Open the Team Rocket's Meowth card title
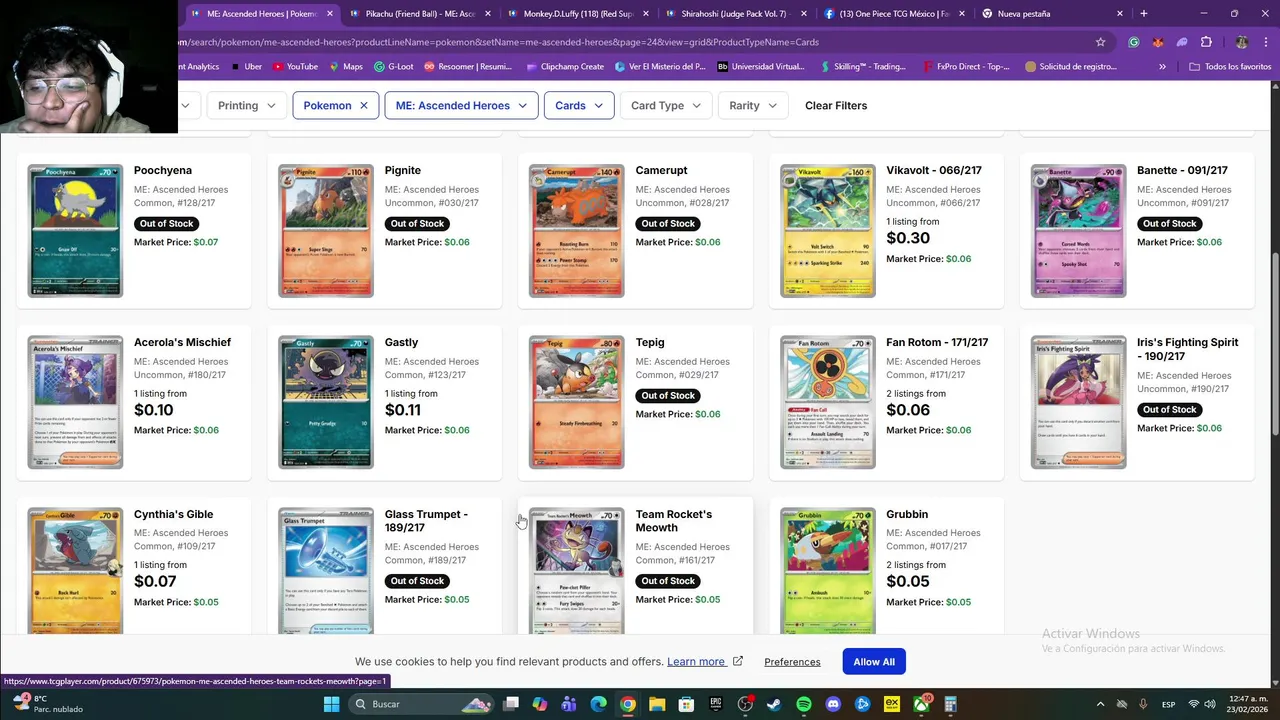The width and height of the screenshot is (1280, 720). coord(674,521)
